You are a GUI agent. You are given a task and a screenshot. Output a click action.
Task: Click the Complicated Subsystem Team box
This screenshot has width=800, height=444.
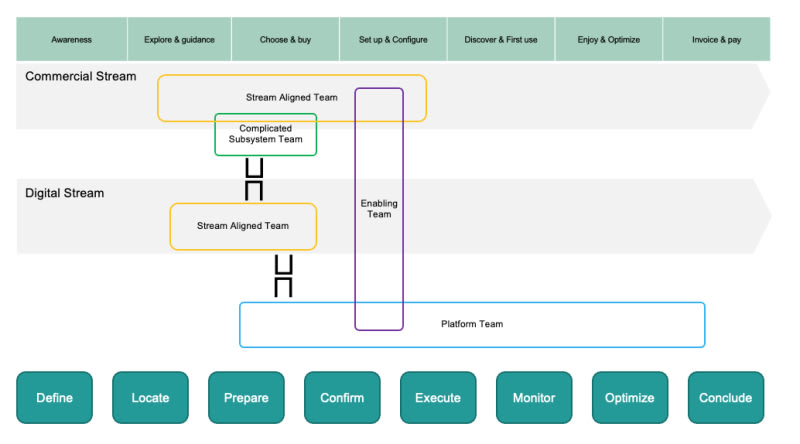click(x=266, y=134)
